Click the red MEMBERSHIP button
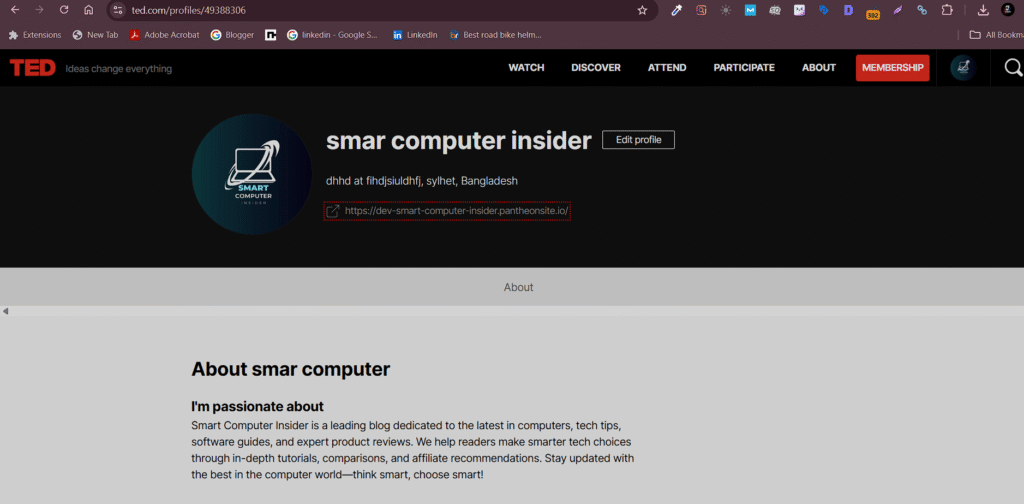1024x504 pixels. click(x=892, y=68)
